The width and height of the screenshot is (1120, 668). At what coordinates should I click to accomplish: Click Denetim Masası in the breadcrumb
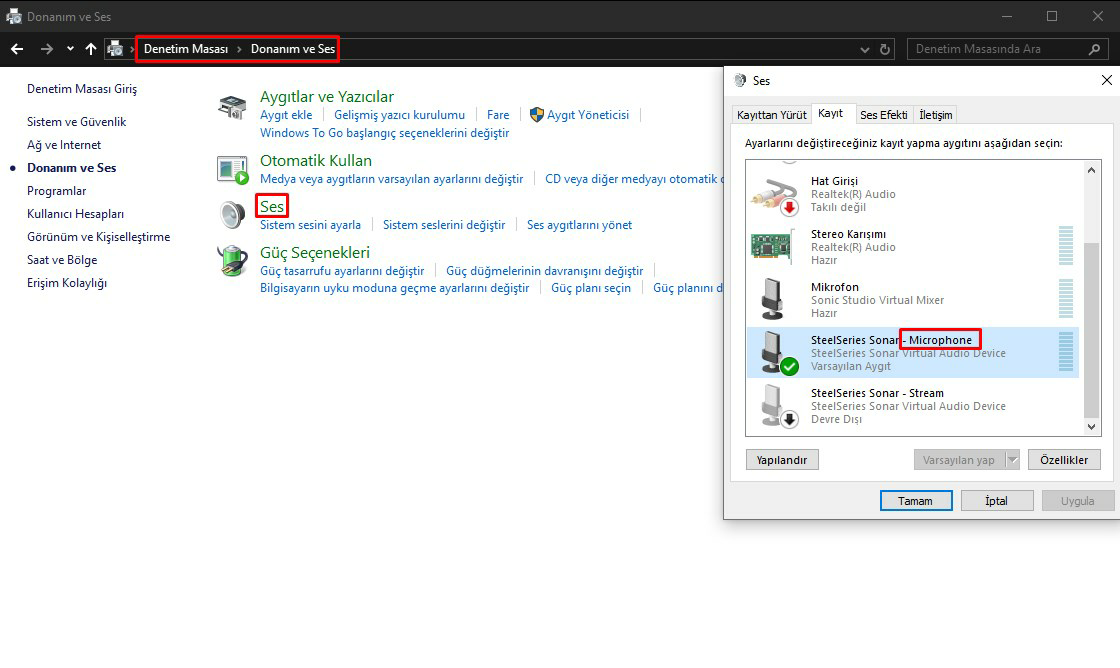point(186,49)
